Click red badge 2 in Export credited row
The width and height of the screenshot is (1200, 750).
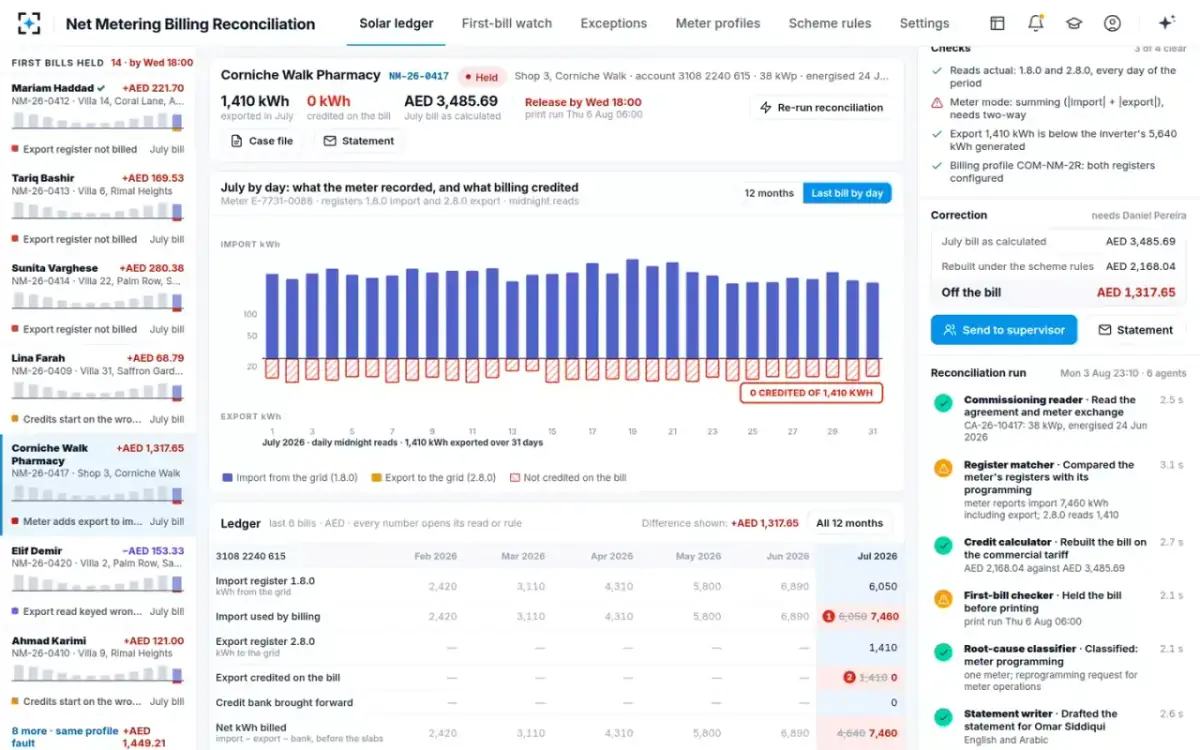pos(850,678)
